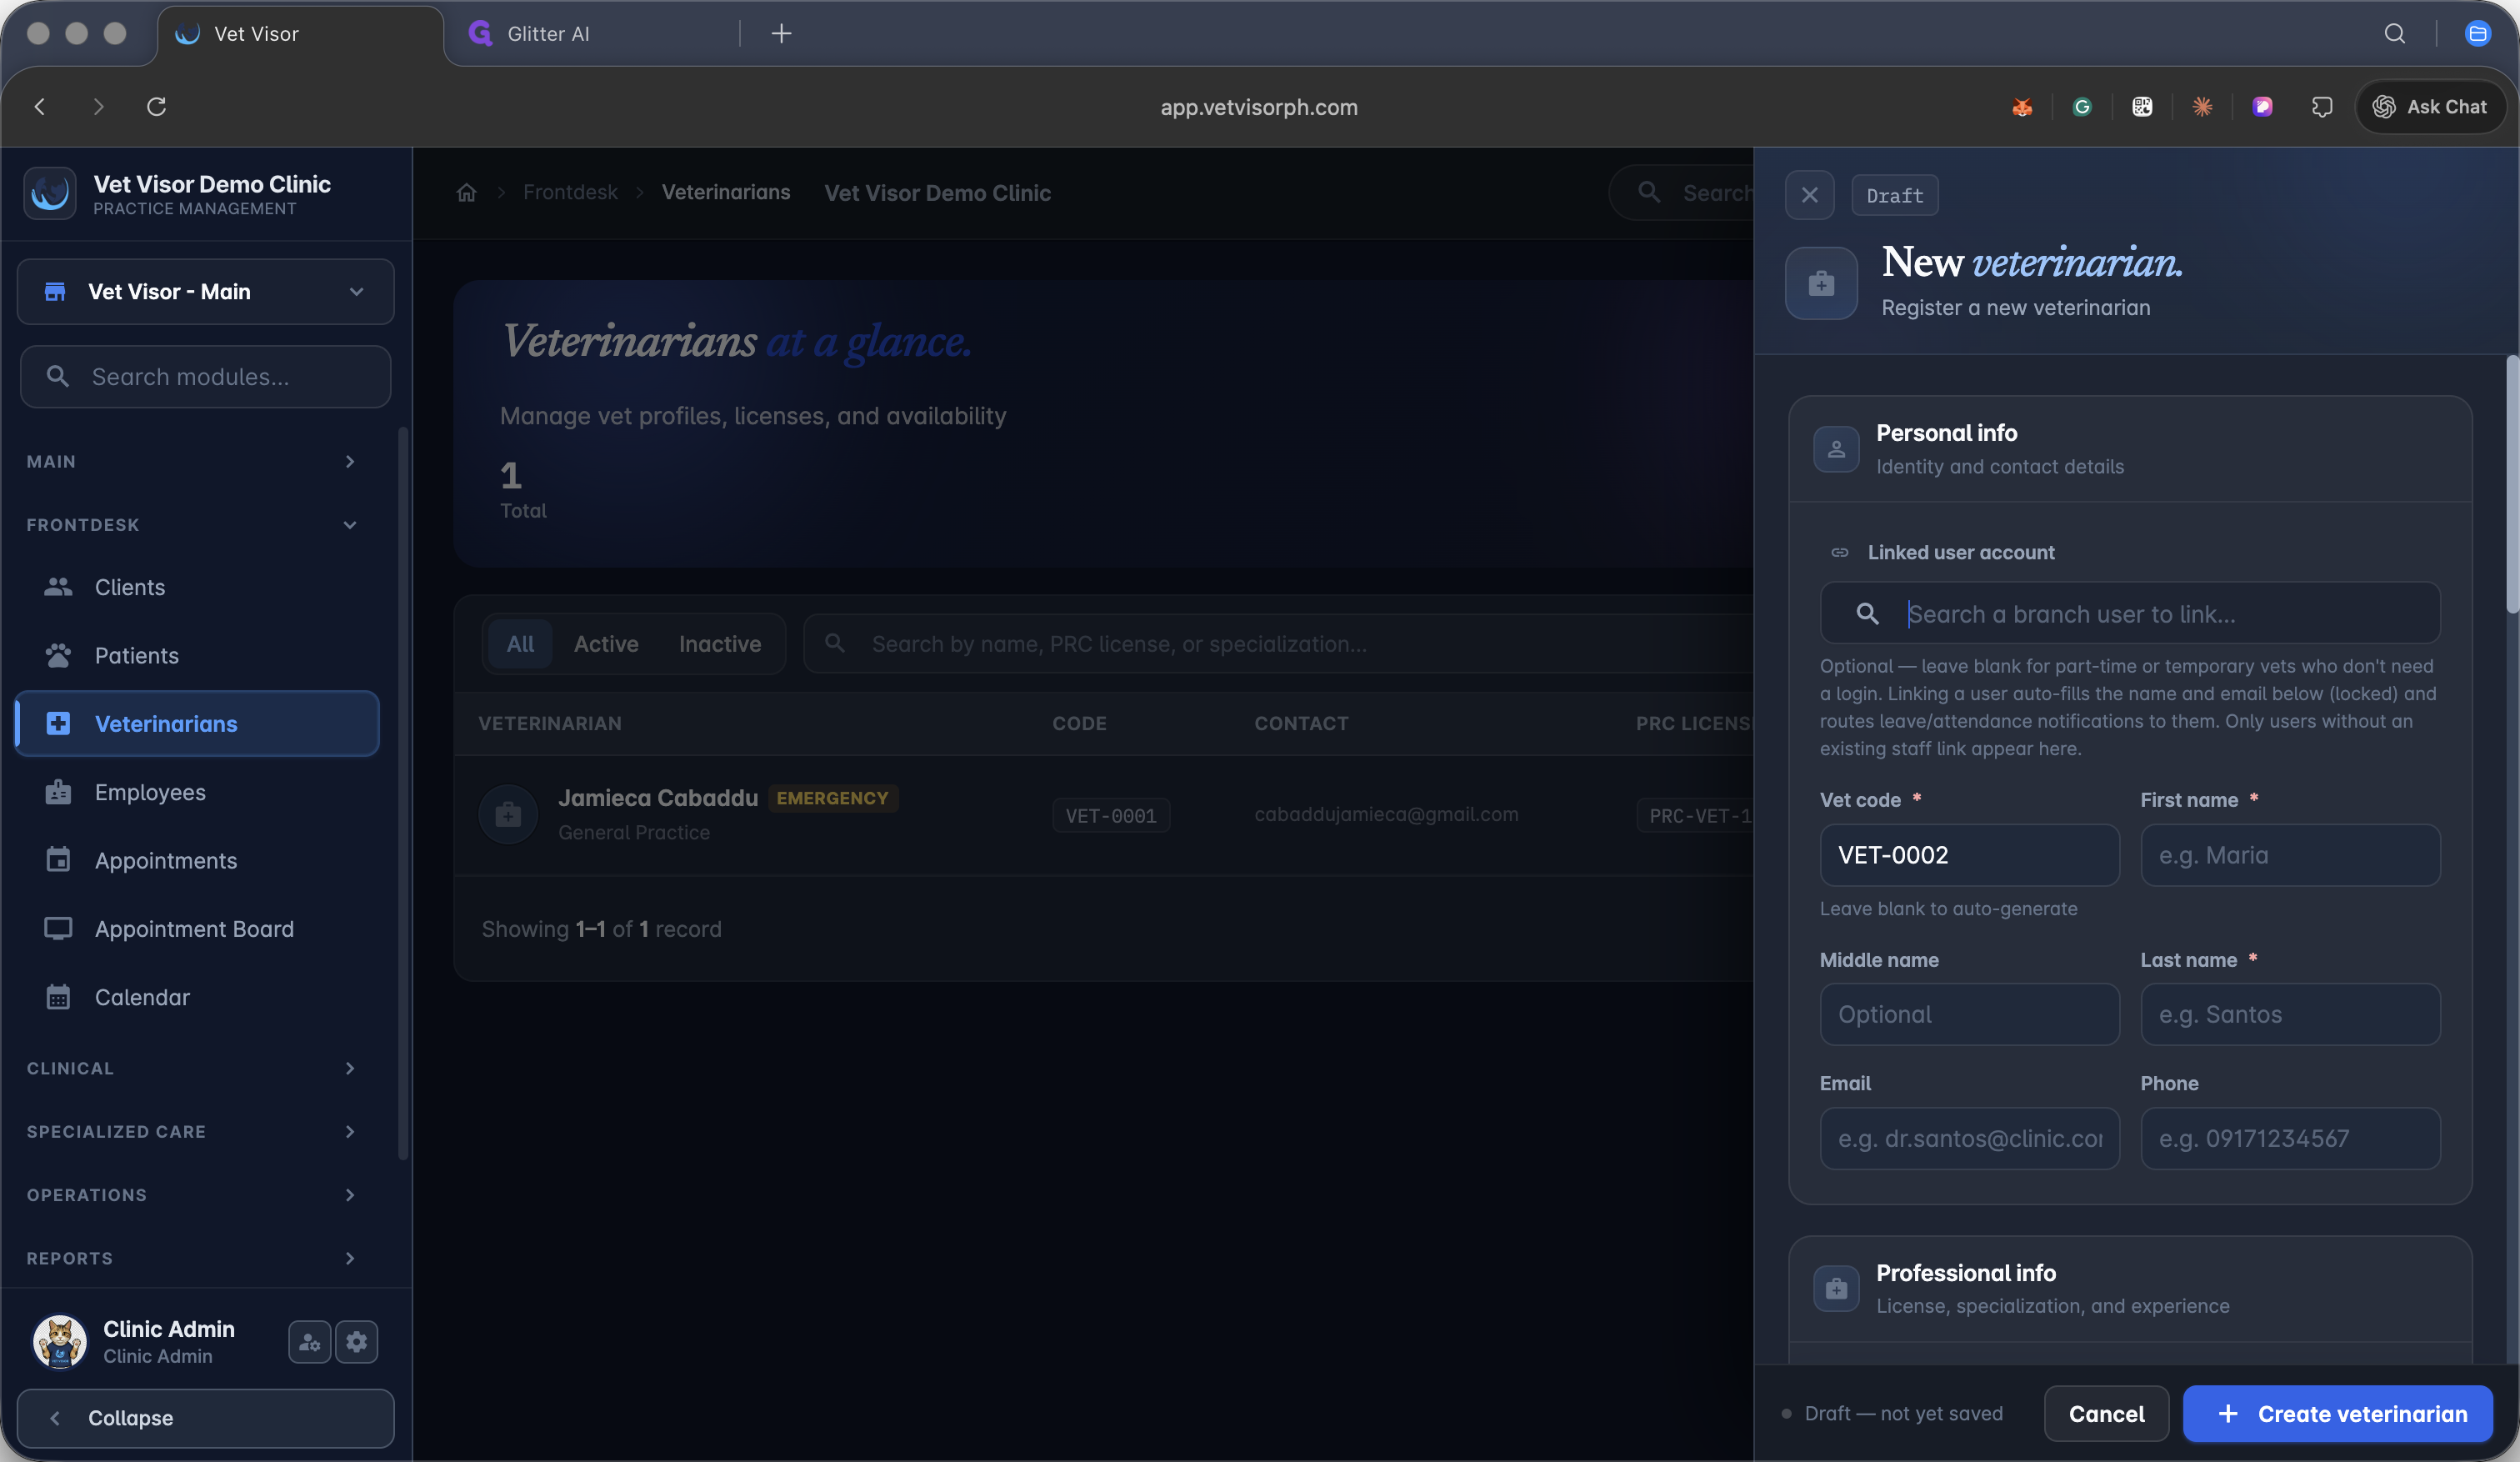2520x1462 pixels.
Task: Click the Phone input field
Action: (2290, 1138)
